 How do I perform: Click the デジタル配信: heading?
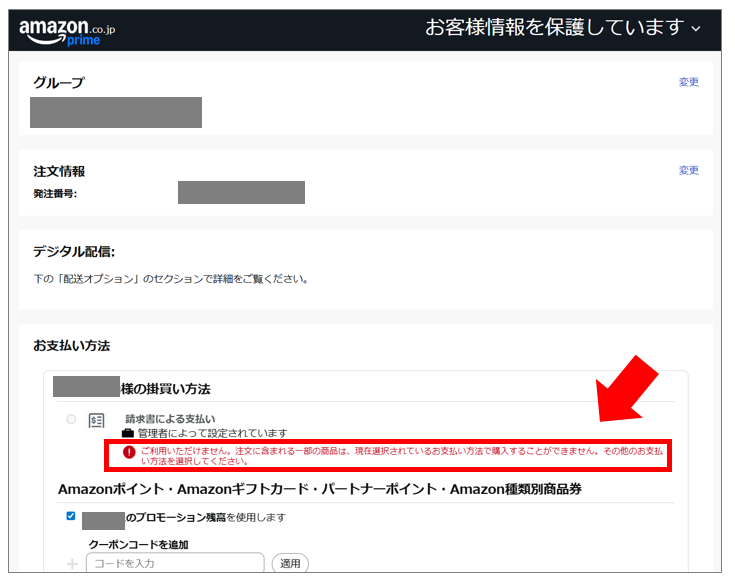pyautogui.click(x=74, y=252)
